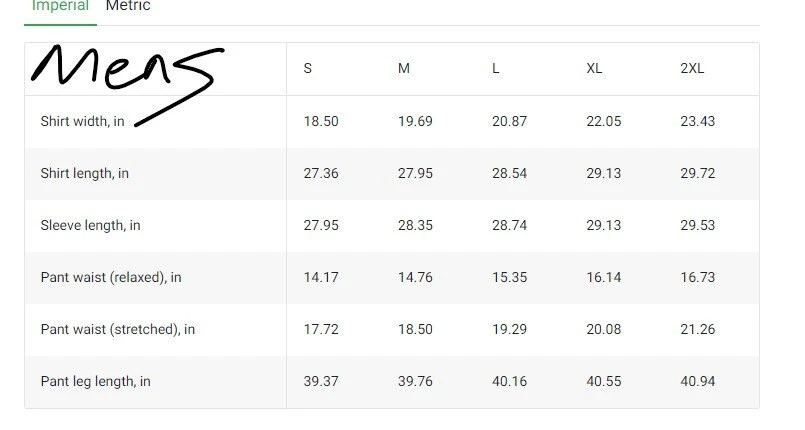Click the Pant leg length row label
Screen dimensions: 805x430
point(96,381)
